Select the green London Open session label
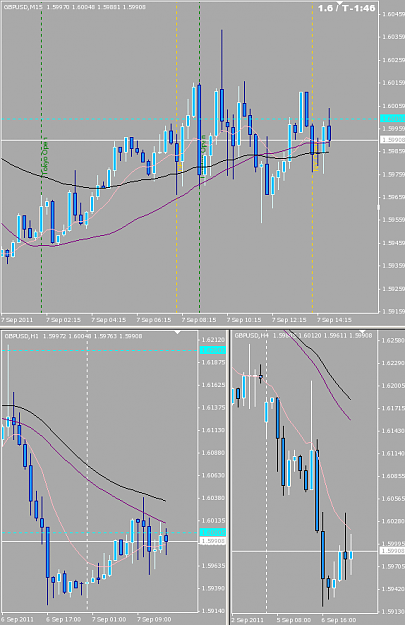 click(x=204, y=155)
